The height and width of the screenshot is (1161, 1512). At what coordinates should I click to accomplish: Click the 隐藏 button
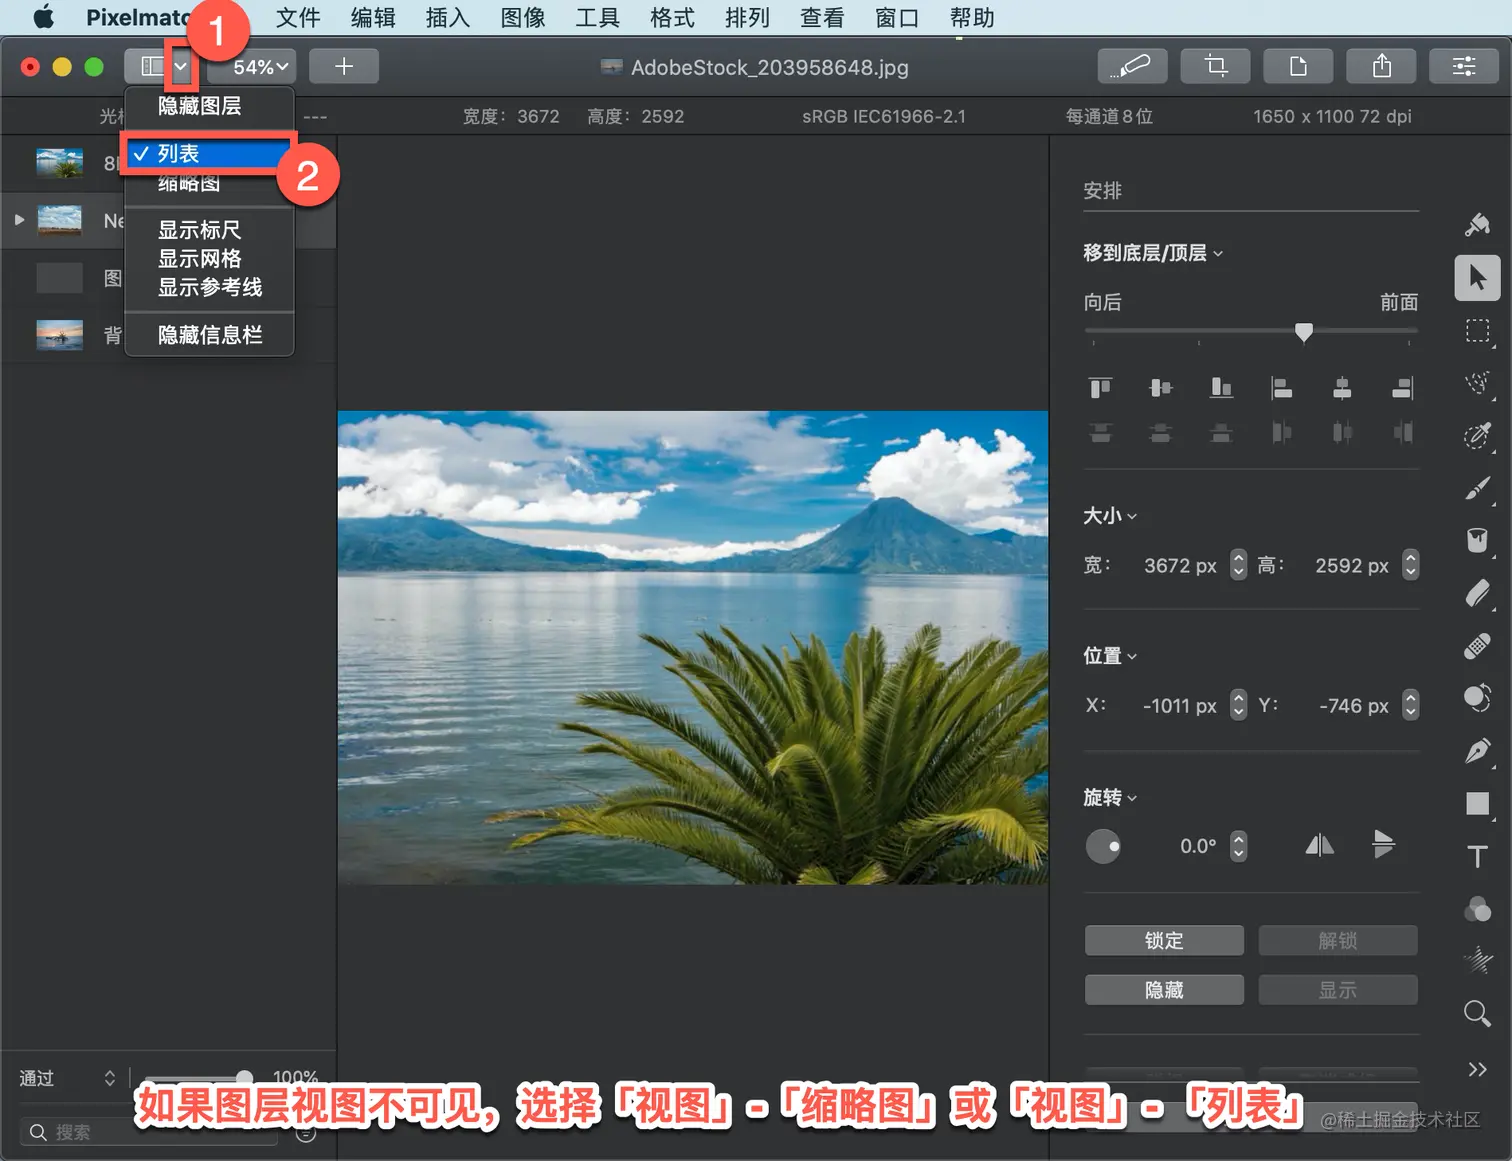1164,990
